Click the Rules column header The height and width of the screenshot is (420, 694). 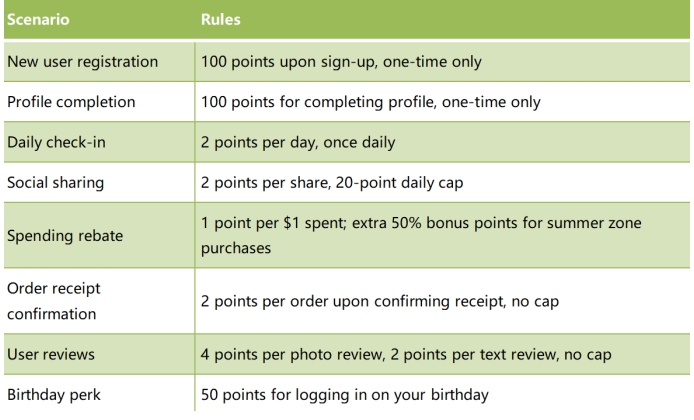220,19
